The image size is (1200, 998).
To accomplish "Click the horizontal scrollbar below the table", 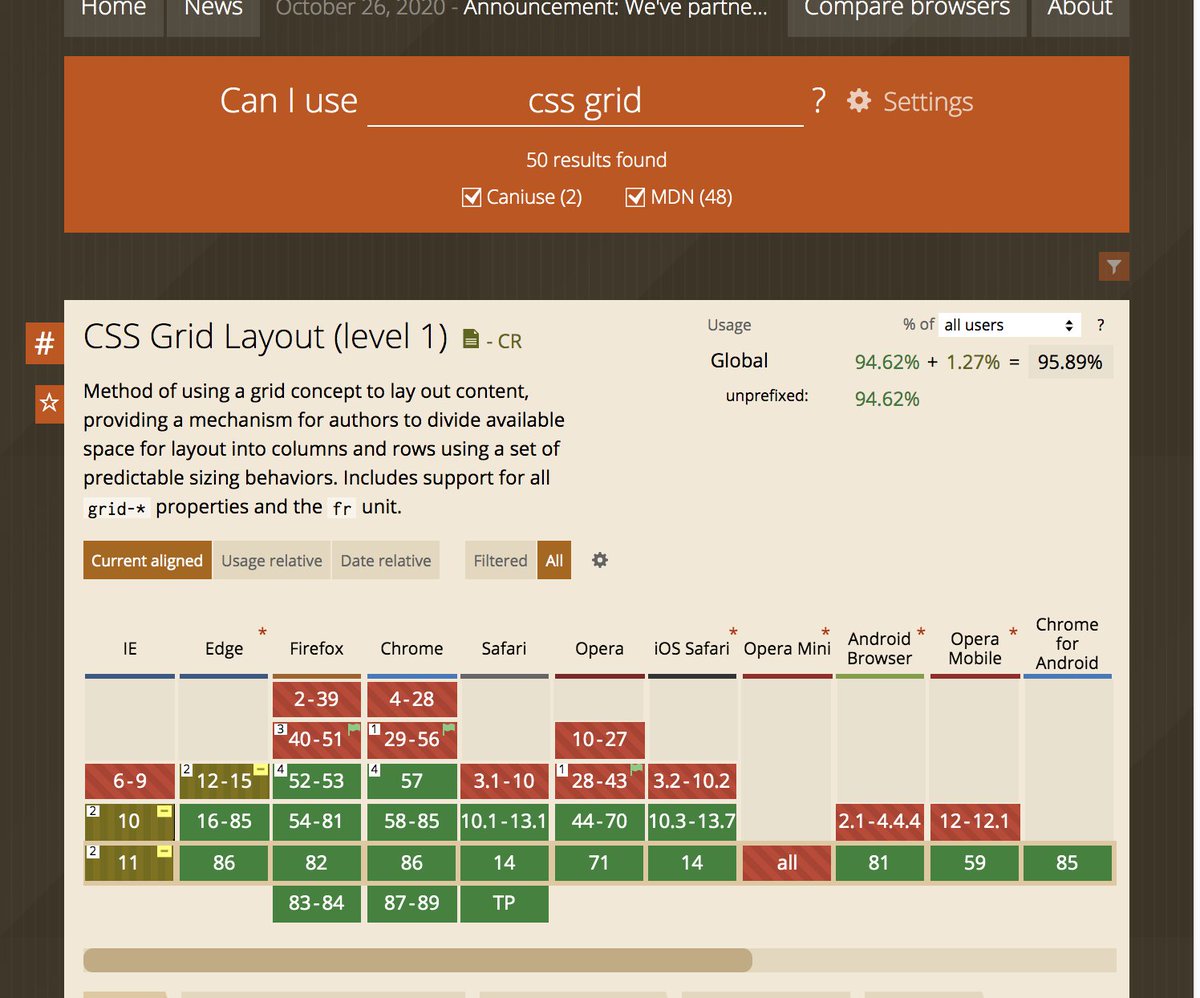I will point(417,960).
